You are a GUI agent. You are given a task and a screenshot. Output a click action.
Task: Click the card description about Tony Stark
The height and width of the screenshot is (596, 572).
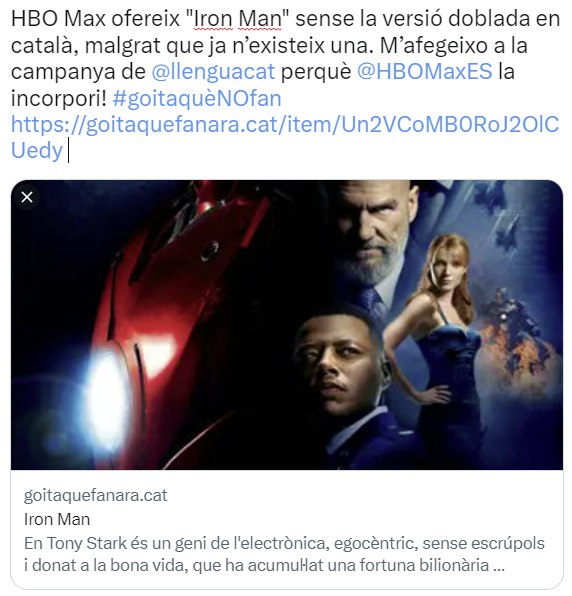pos(284,554)
